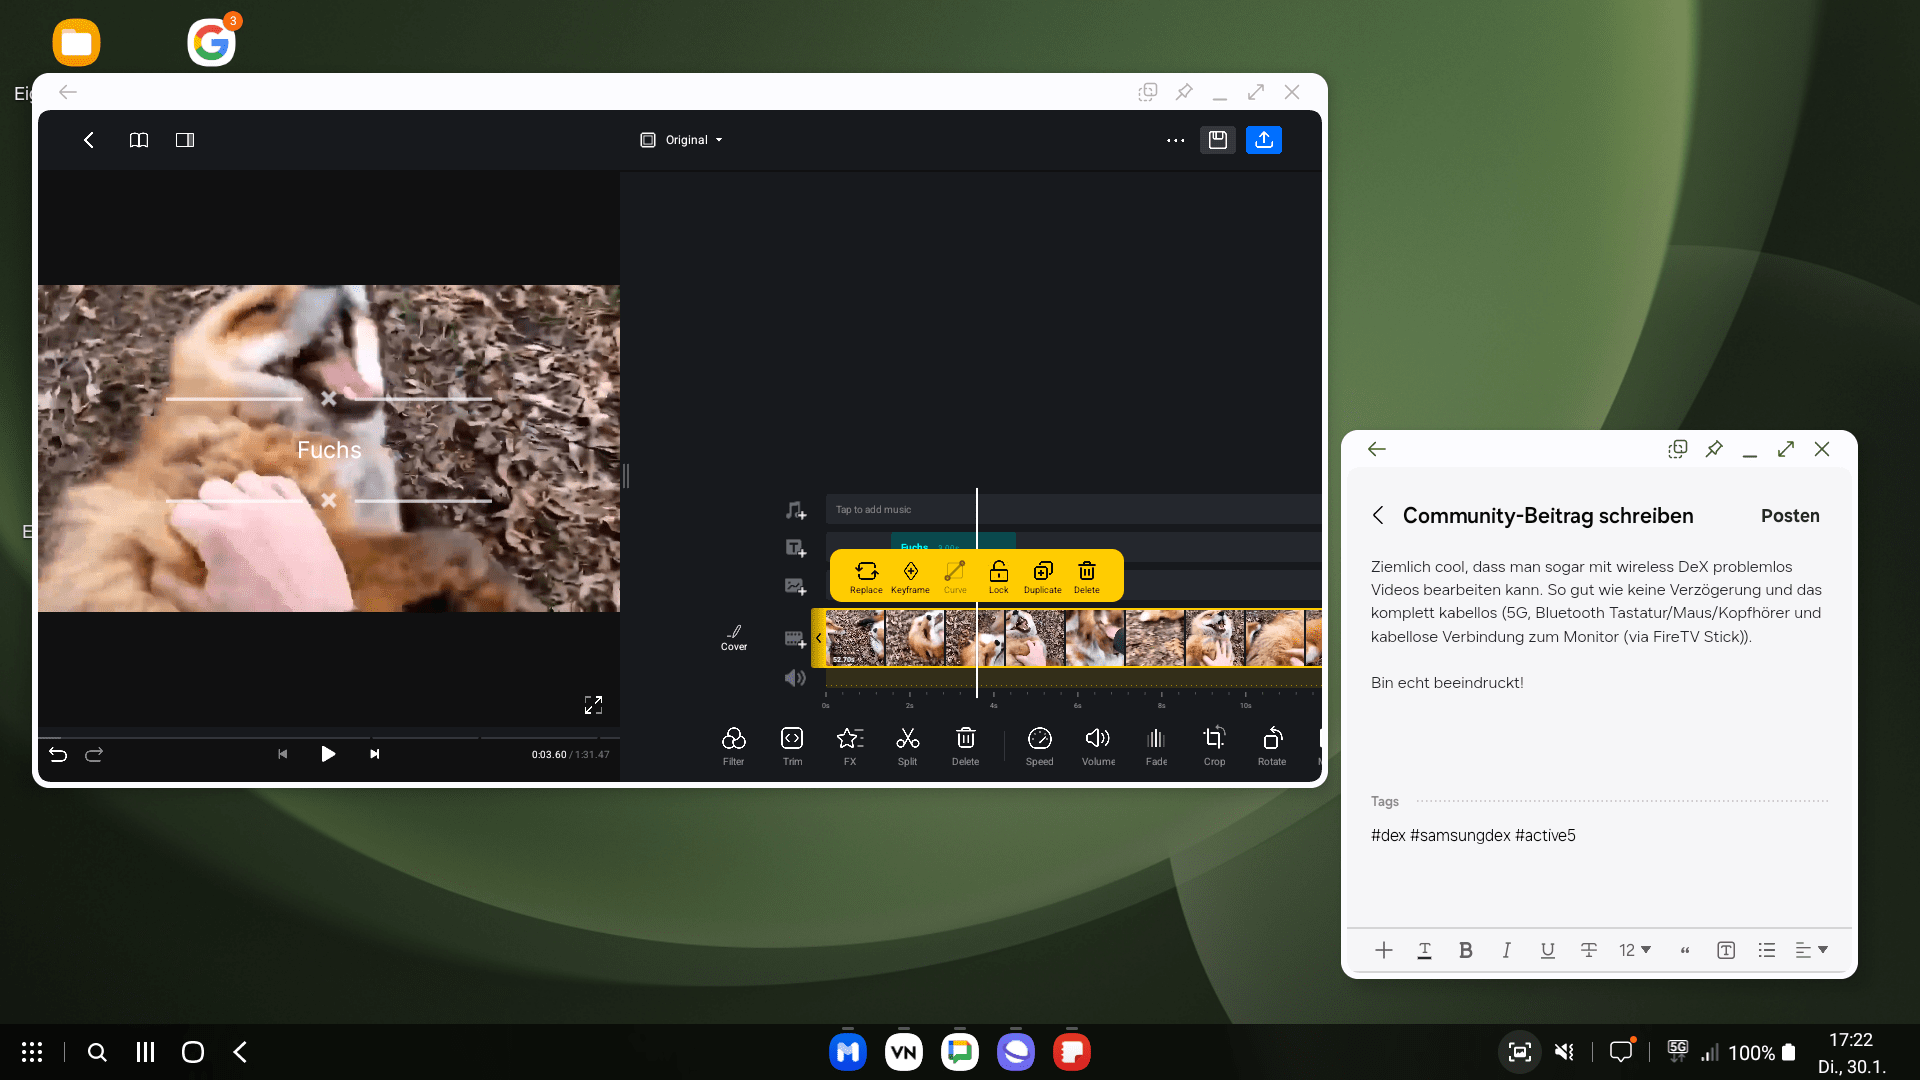Delete the clip using the bottom toolbar trash
The image size is (1920, 1080).
click(965, 746)
